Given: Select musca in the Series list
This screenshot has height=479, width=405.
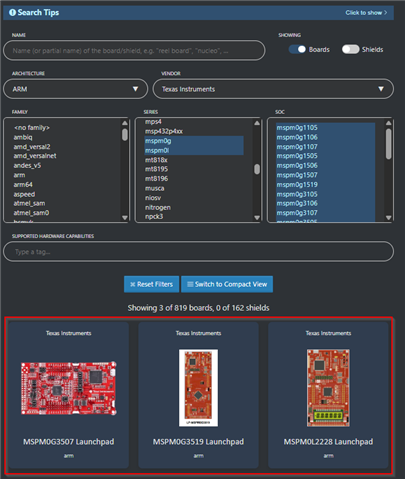Looking at the screenshot, I should click(x=155, y=188).
